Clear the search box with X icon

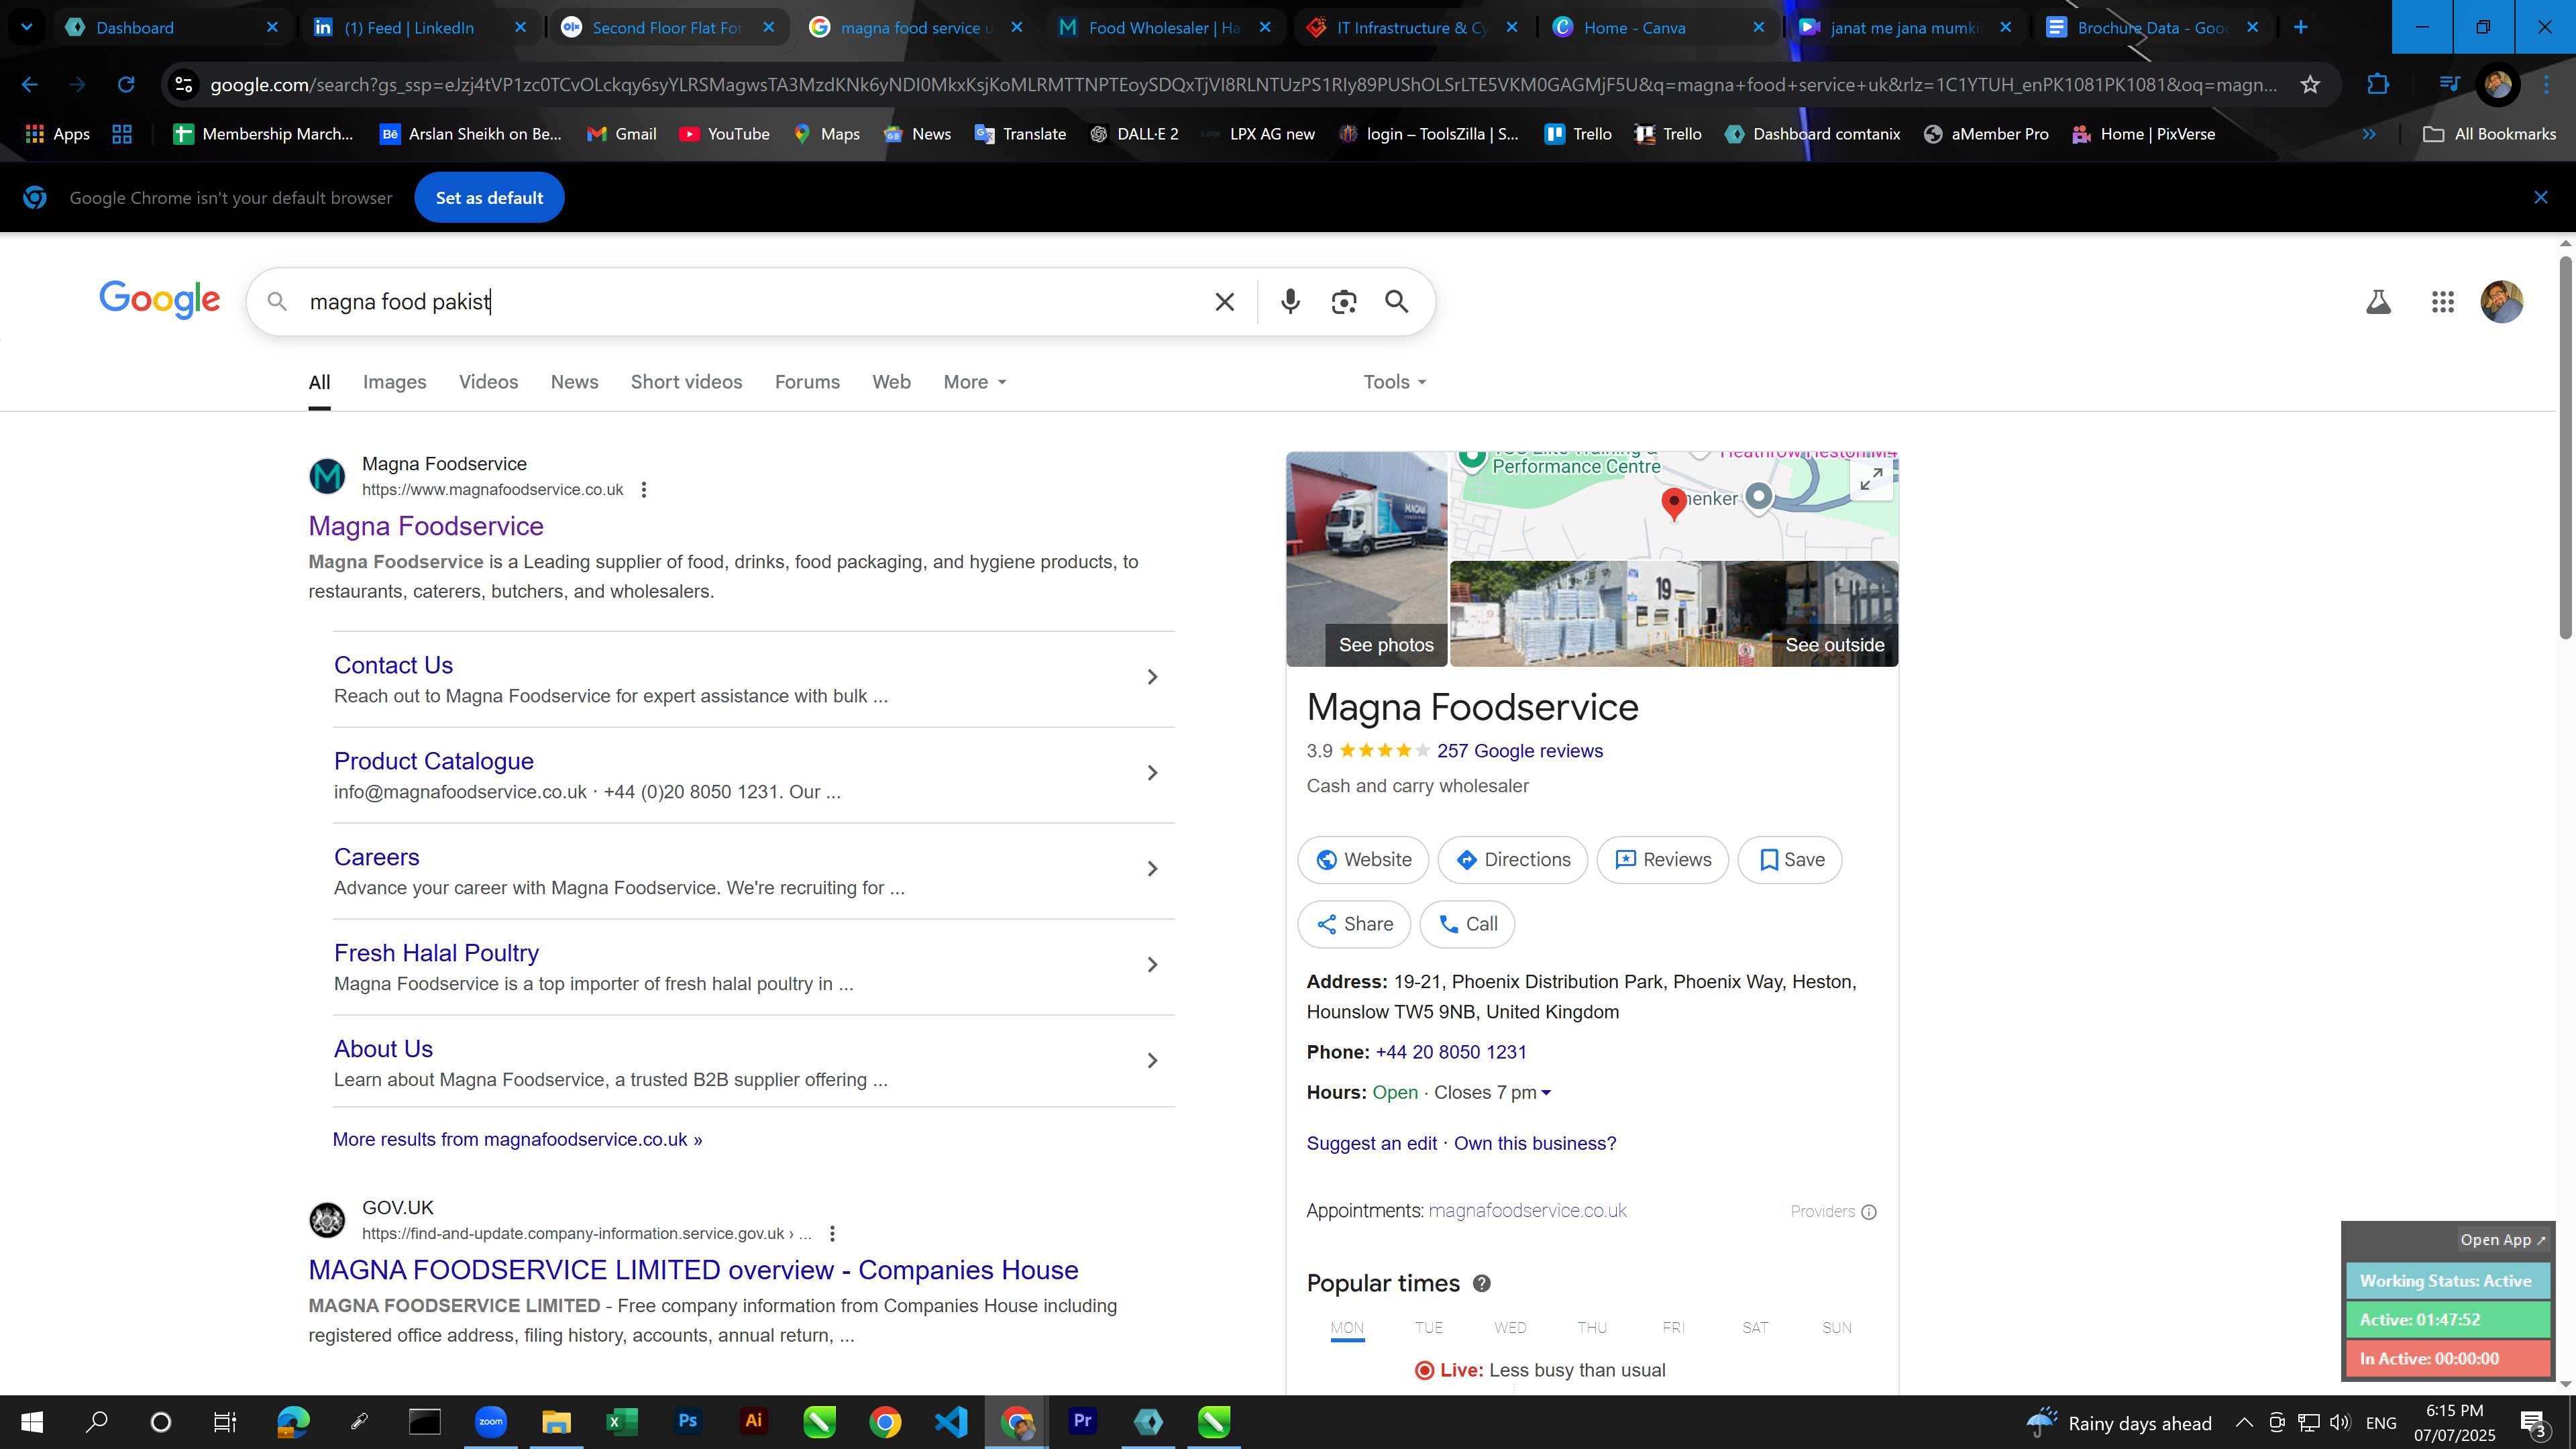click(1224, 302)
